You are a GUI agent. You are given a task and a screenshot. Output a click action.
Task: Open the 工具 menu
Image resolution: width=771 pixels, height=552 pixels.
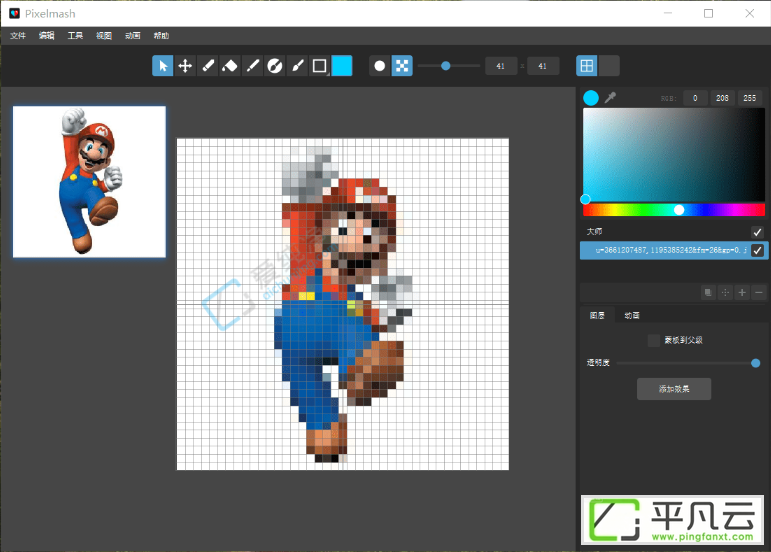coord(75,35)
